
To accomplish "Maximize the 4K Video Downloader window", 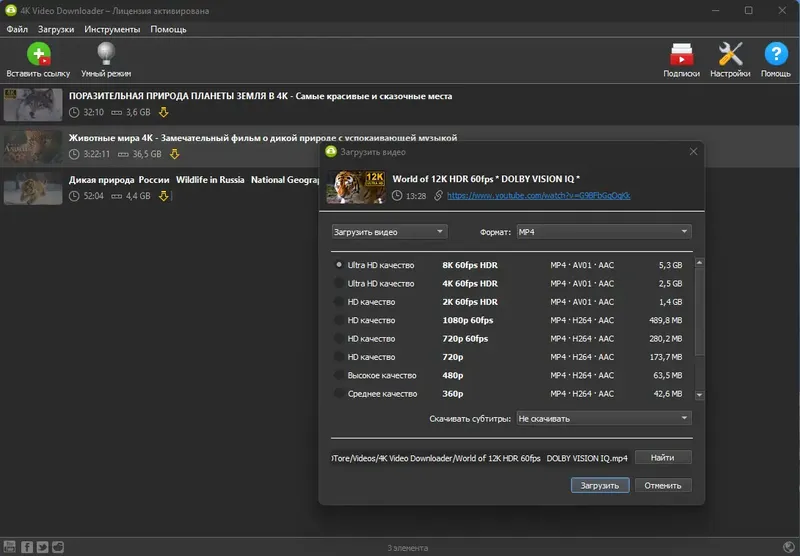I will [x=748, y=10].
